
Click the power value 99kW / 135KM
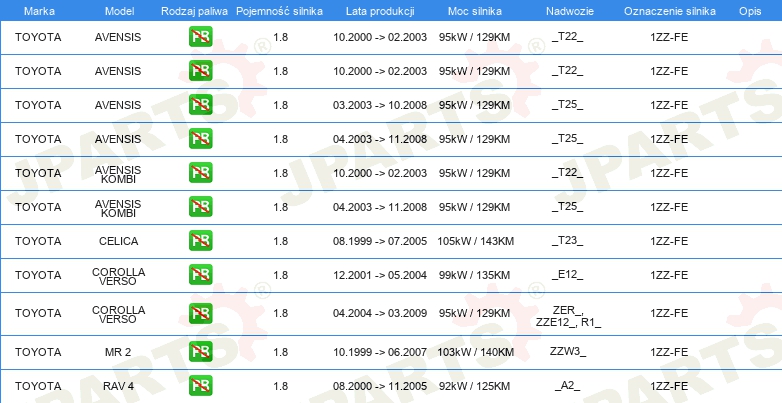pyautogui.click(x=474, y=275)
